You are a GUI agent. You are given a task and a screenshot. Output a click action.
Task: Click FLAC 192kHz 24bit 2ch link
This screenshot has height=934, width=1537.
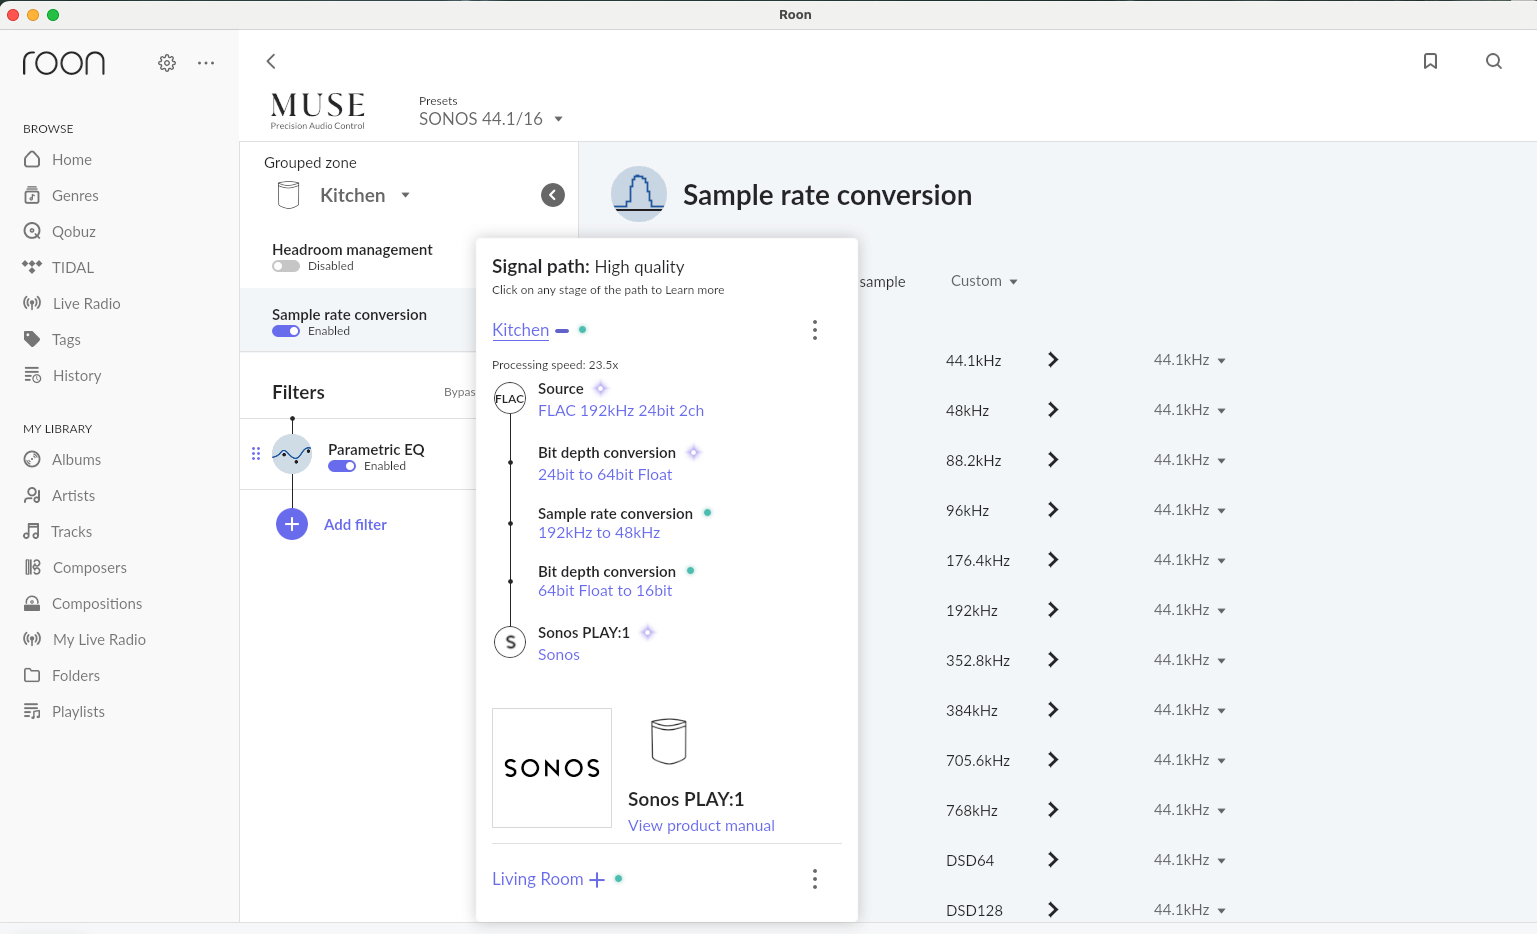pos(621,411)
